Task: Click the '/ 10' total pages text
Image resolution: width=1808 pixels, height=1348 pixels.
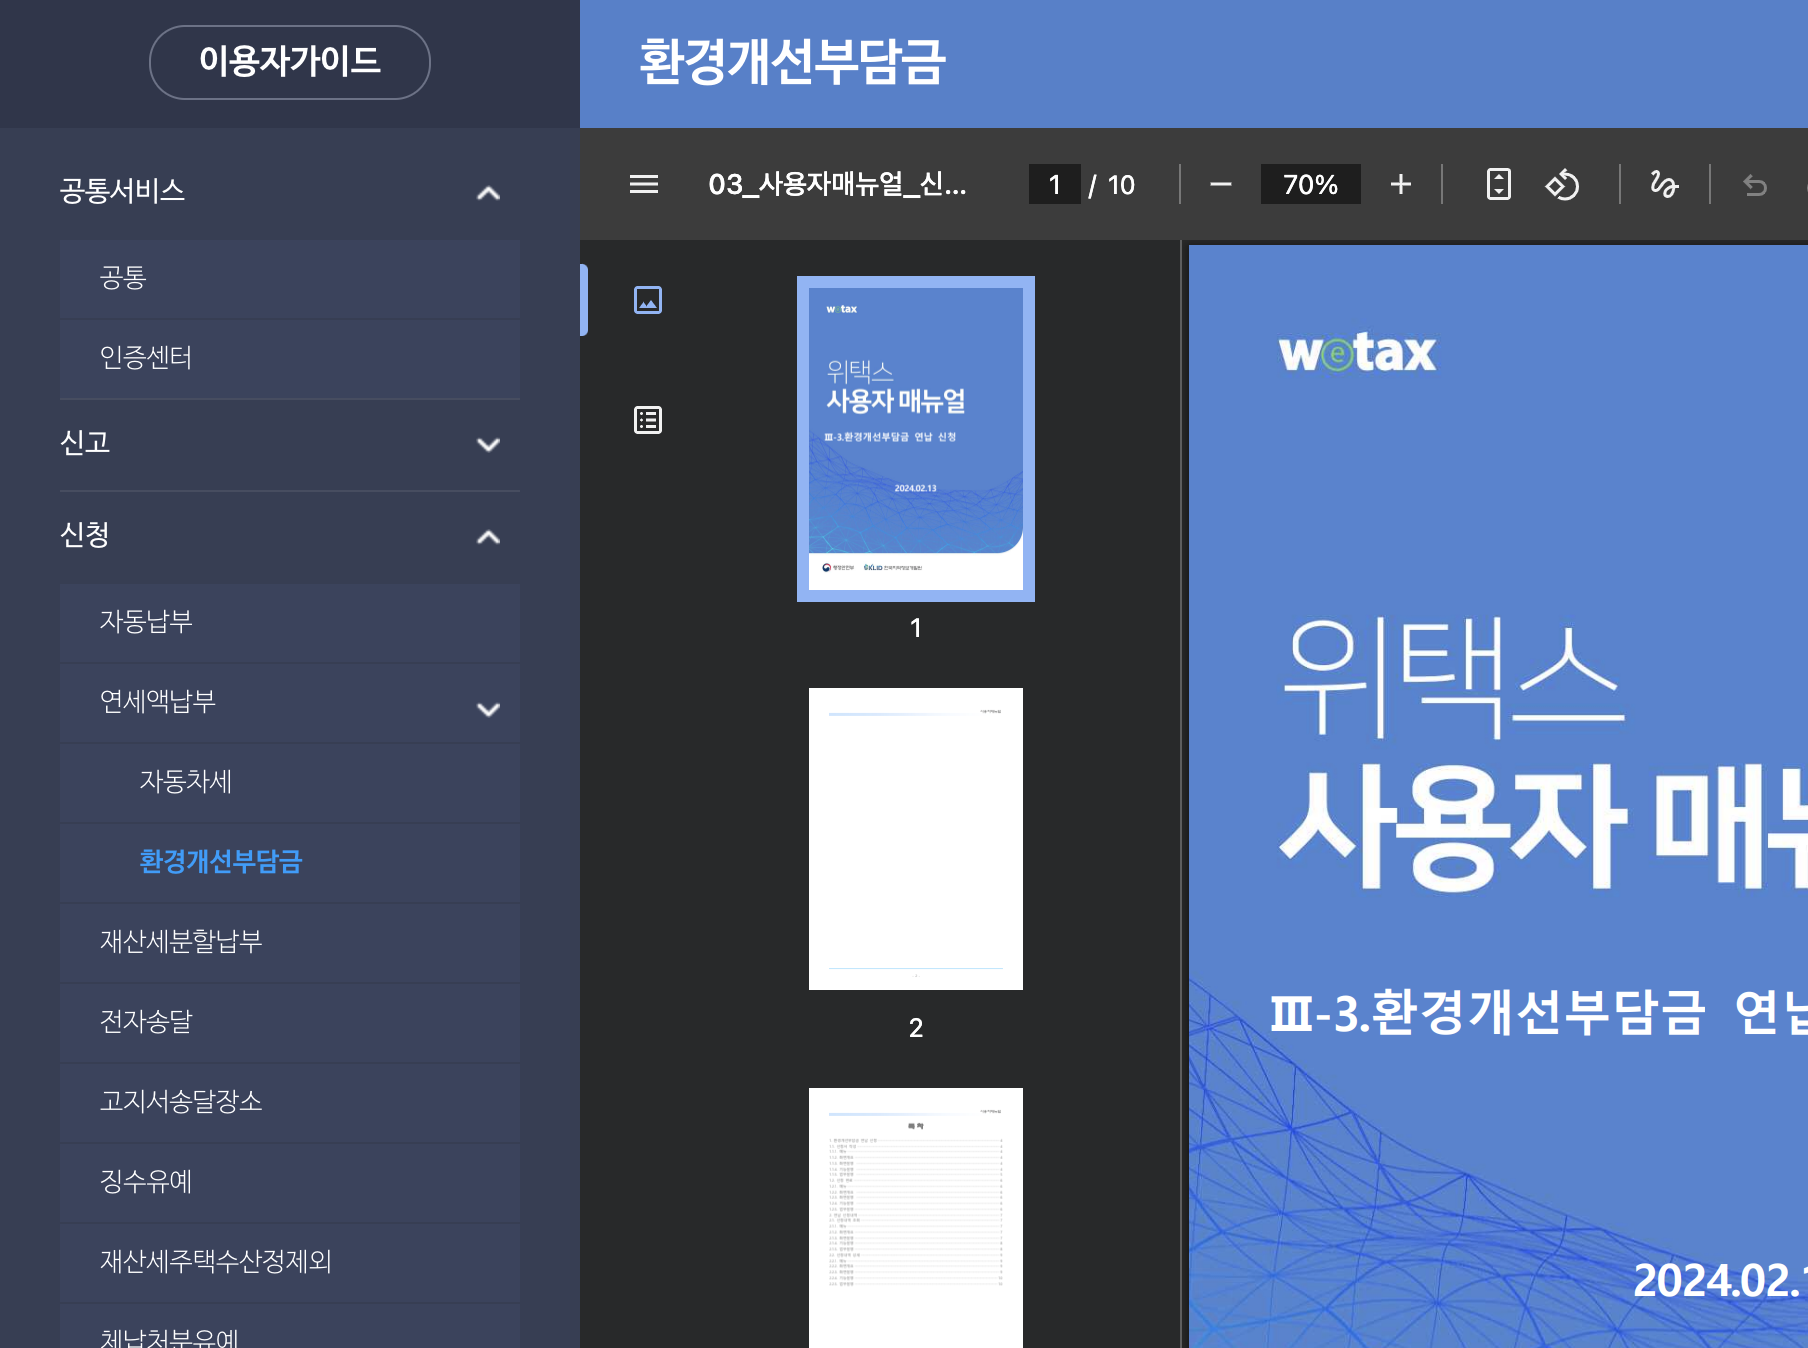Action: pyautogui.click(x=1112, y=185)
